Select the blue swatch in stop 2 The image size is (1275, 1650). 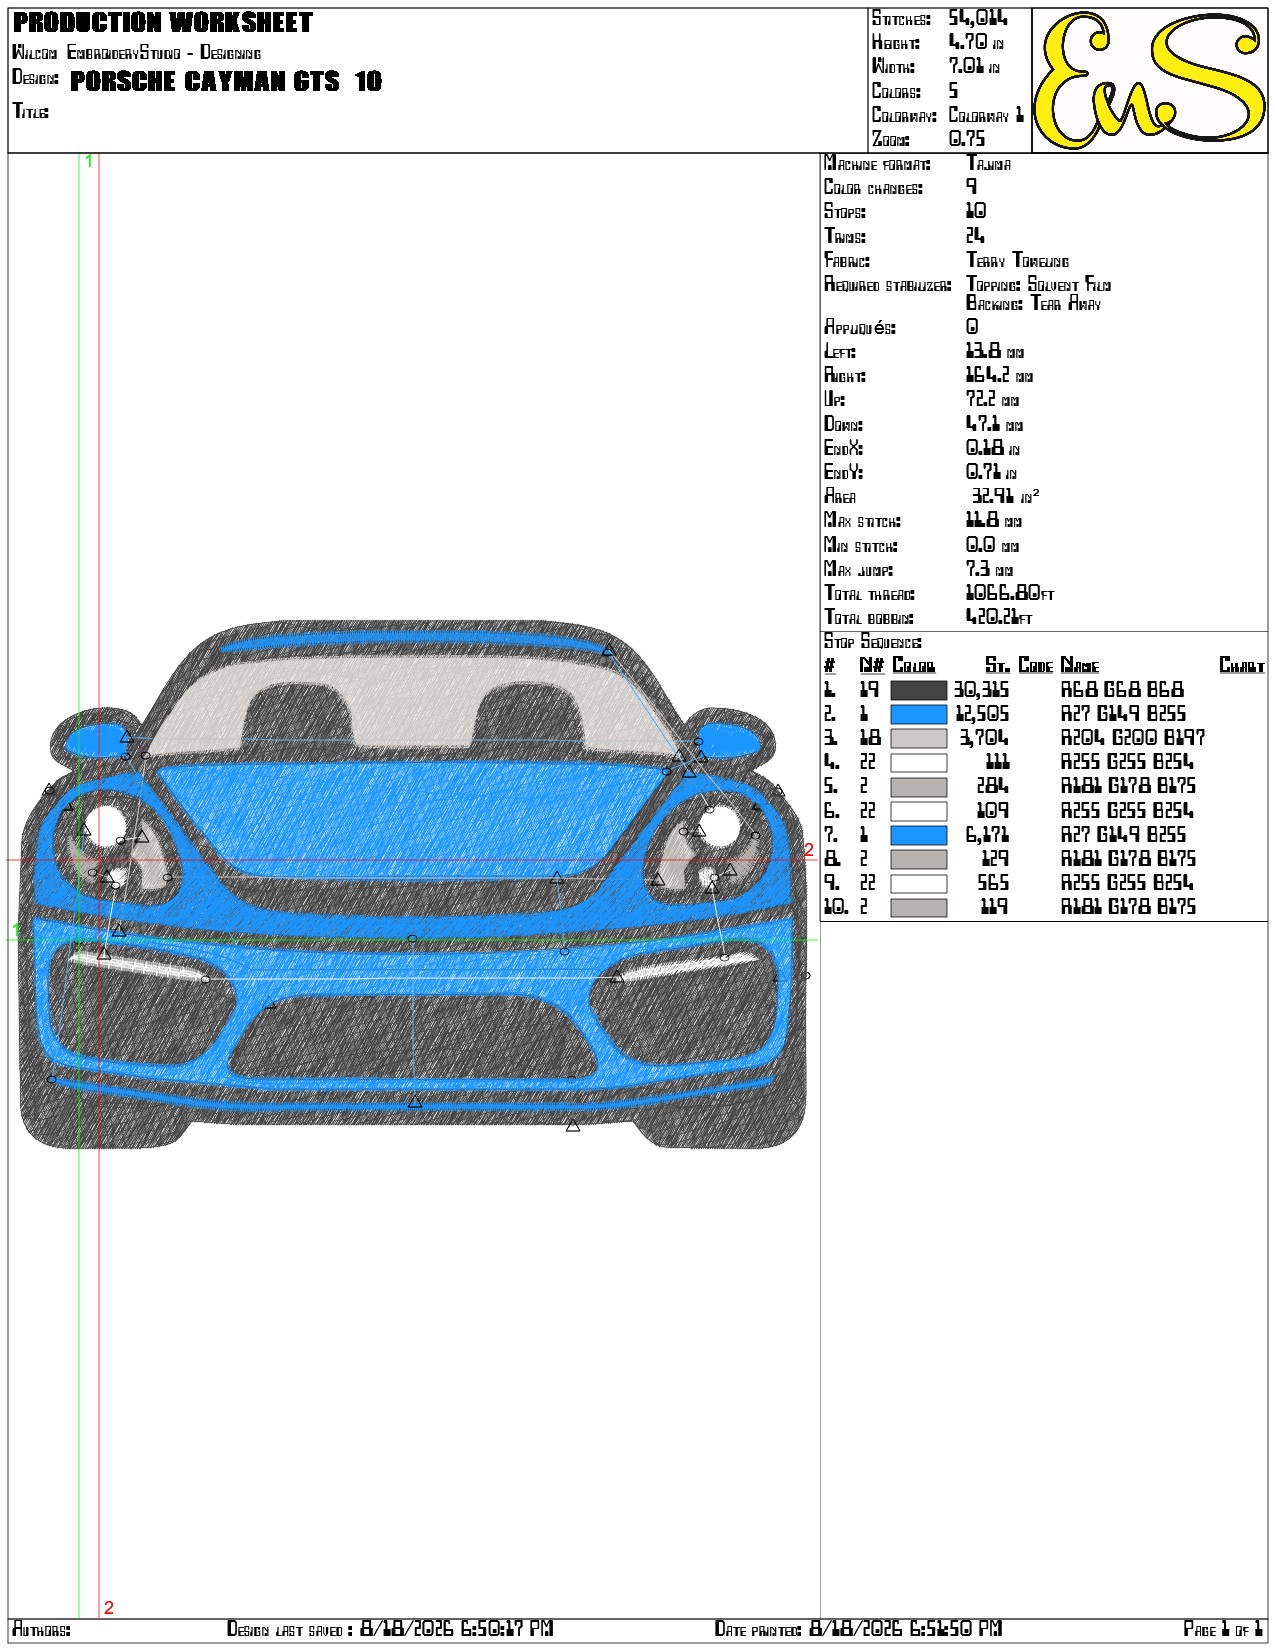pos(918,714)
